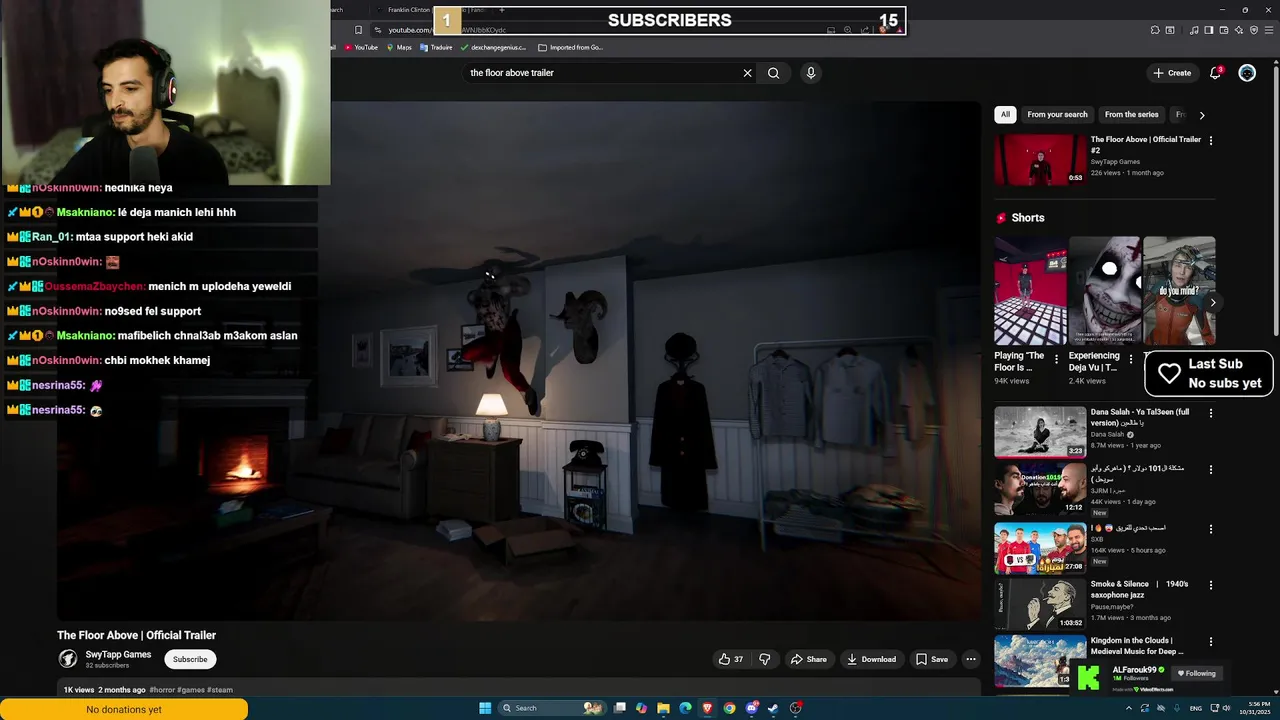This screenshot has width=1280, height=720.
Task: Open OBS Studio from the taskbar
Action: pos(796,708)
